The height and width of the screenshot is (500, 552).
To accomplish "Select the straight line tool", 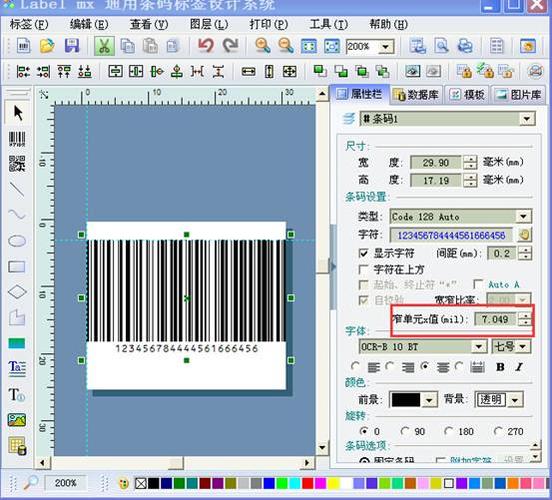I will pos(17,189).
